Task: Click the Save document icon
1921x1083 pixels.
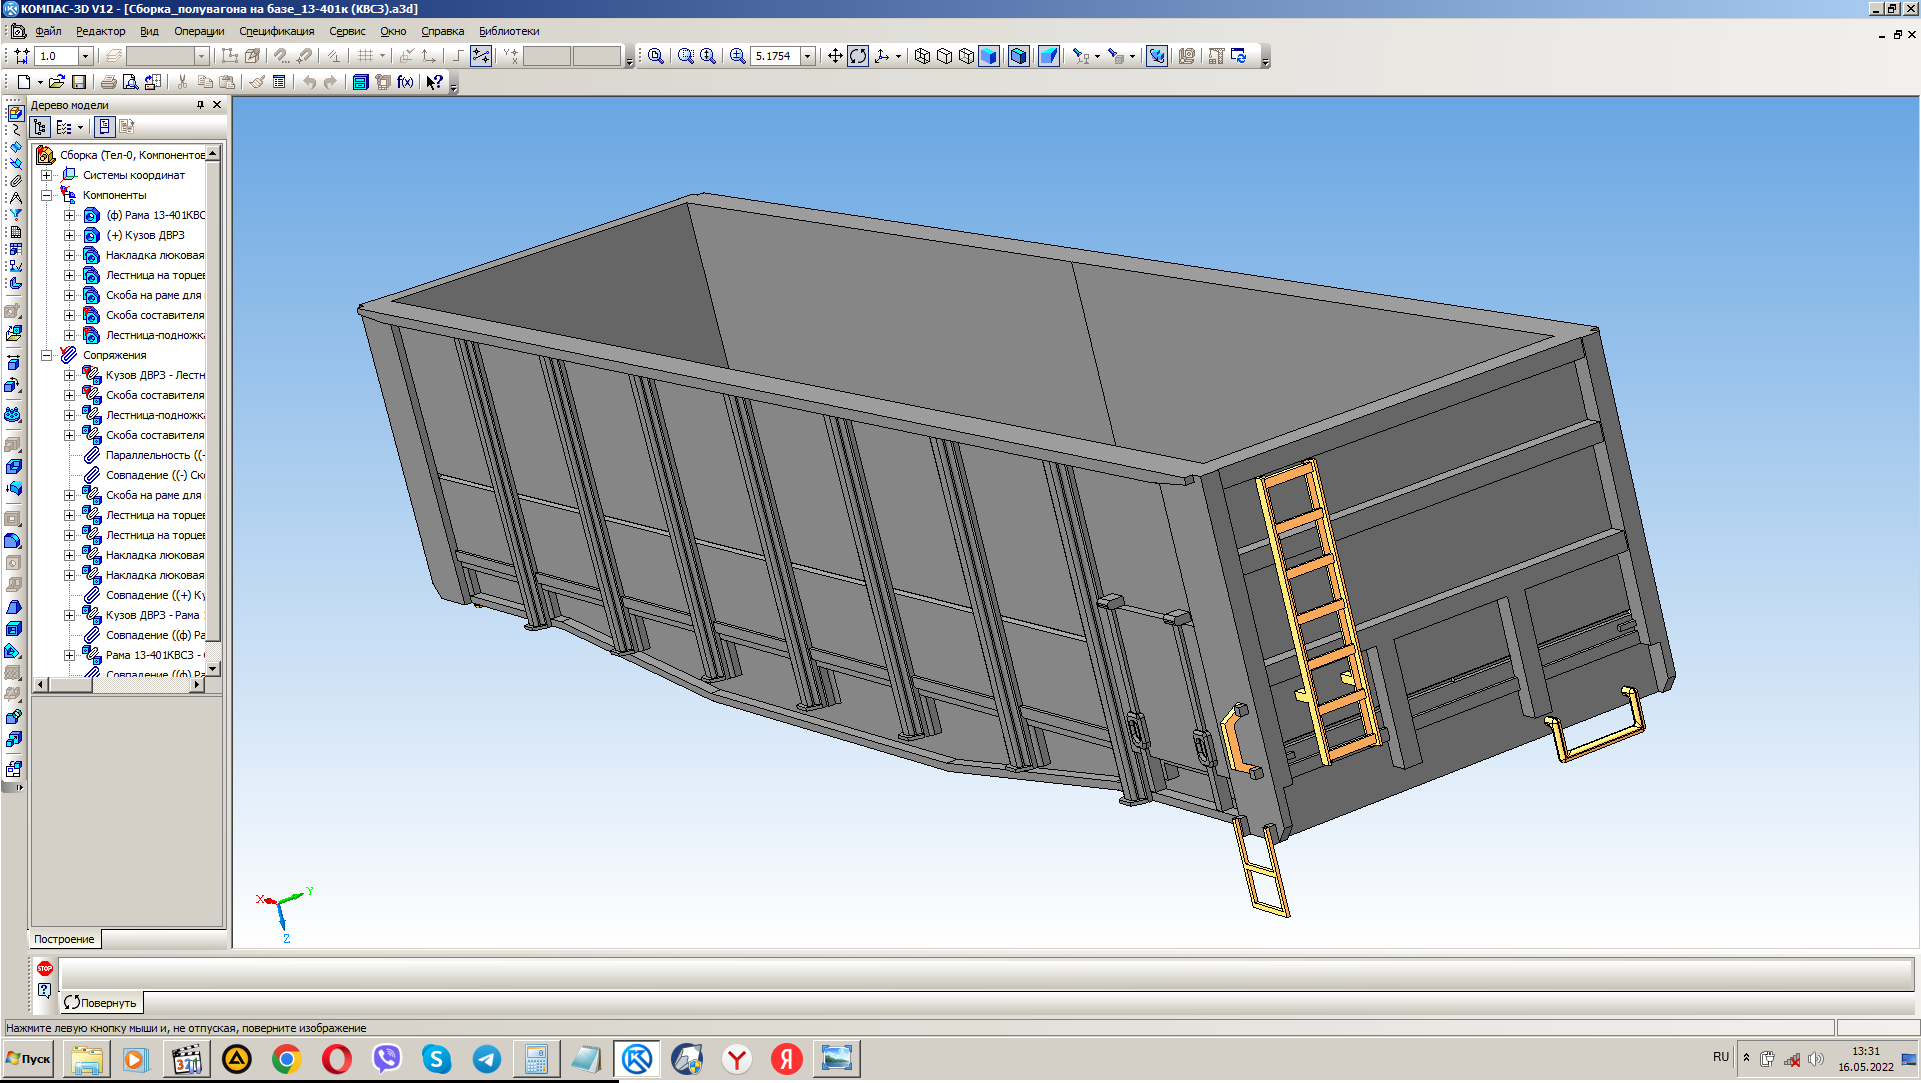Action: point(79,82)
